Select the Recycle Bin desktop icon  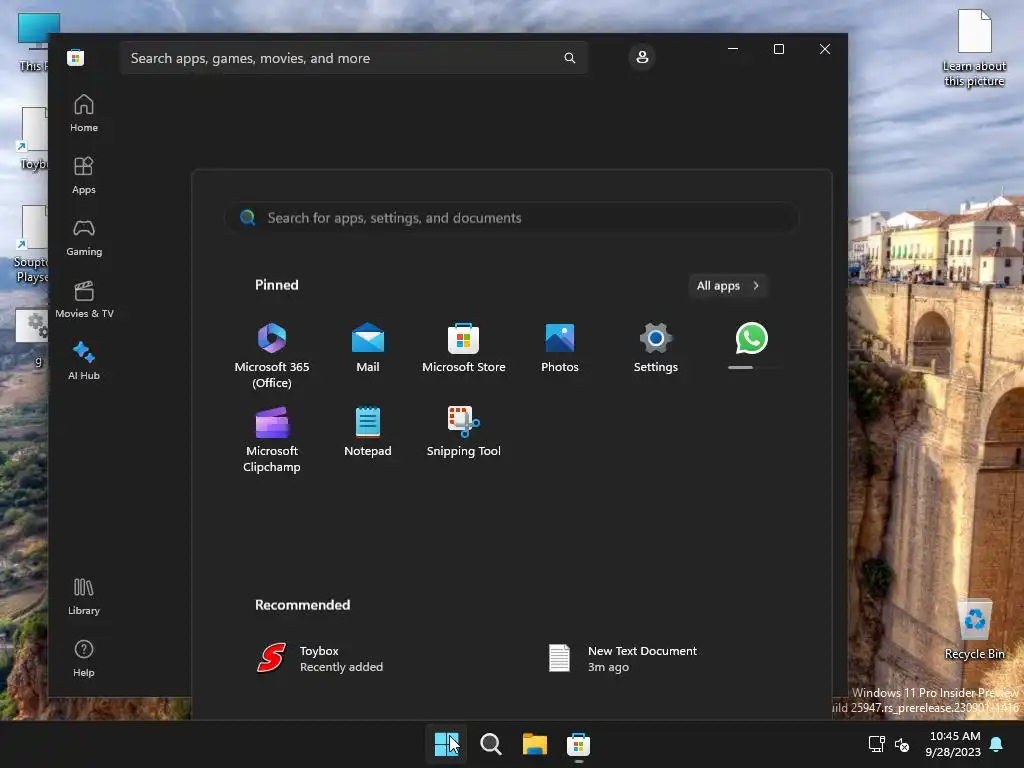(x=974, y=629)
